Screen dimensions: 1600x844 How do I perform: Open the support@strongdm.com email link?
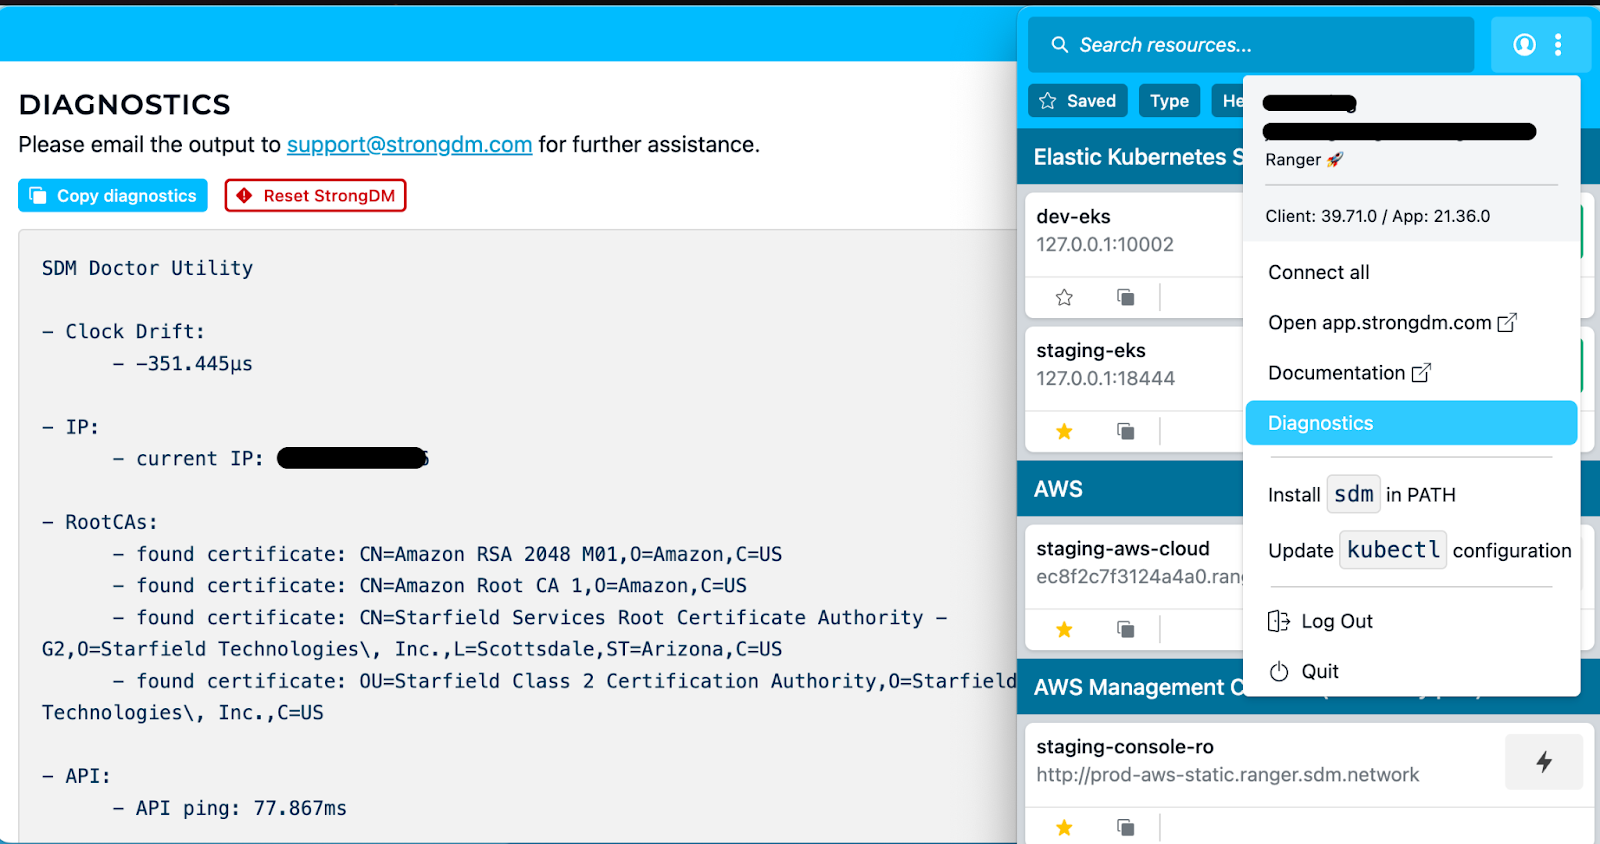(x=409, y=145)
